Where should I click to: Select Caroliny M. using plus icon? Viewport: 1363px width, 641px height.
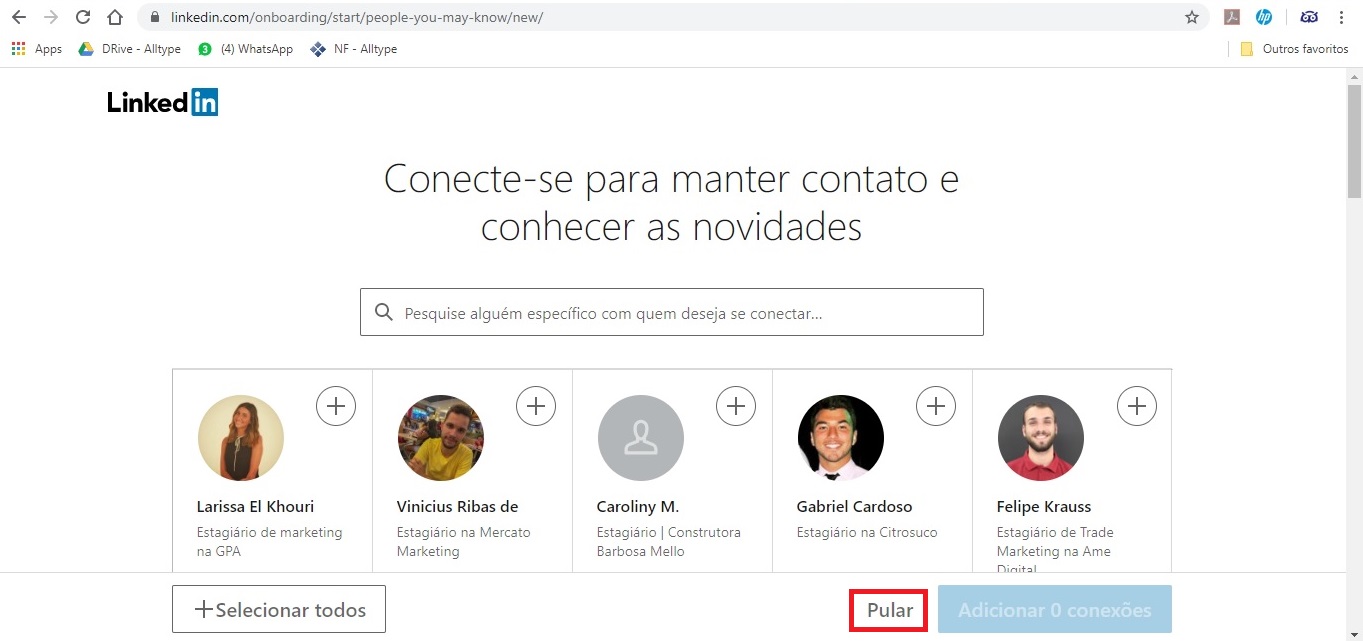pos(736,406)
